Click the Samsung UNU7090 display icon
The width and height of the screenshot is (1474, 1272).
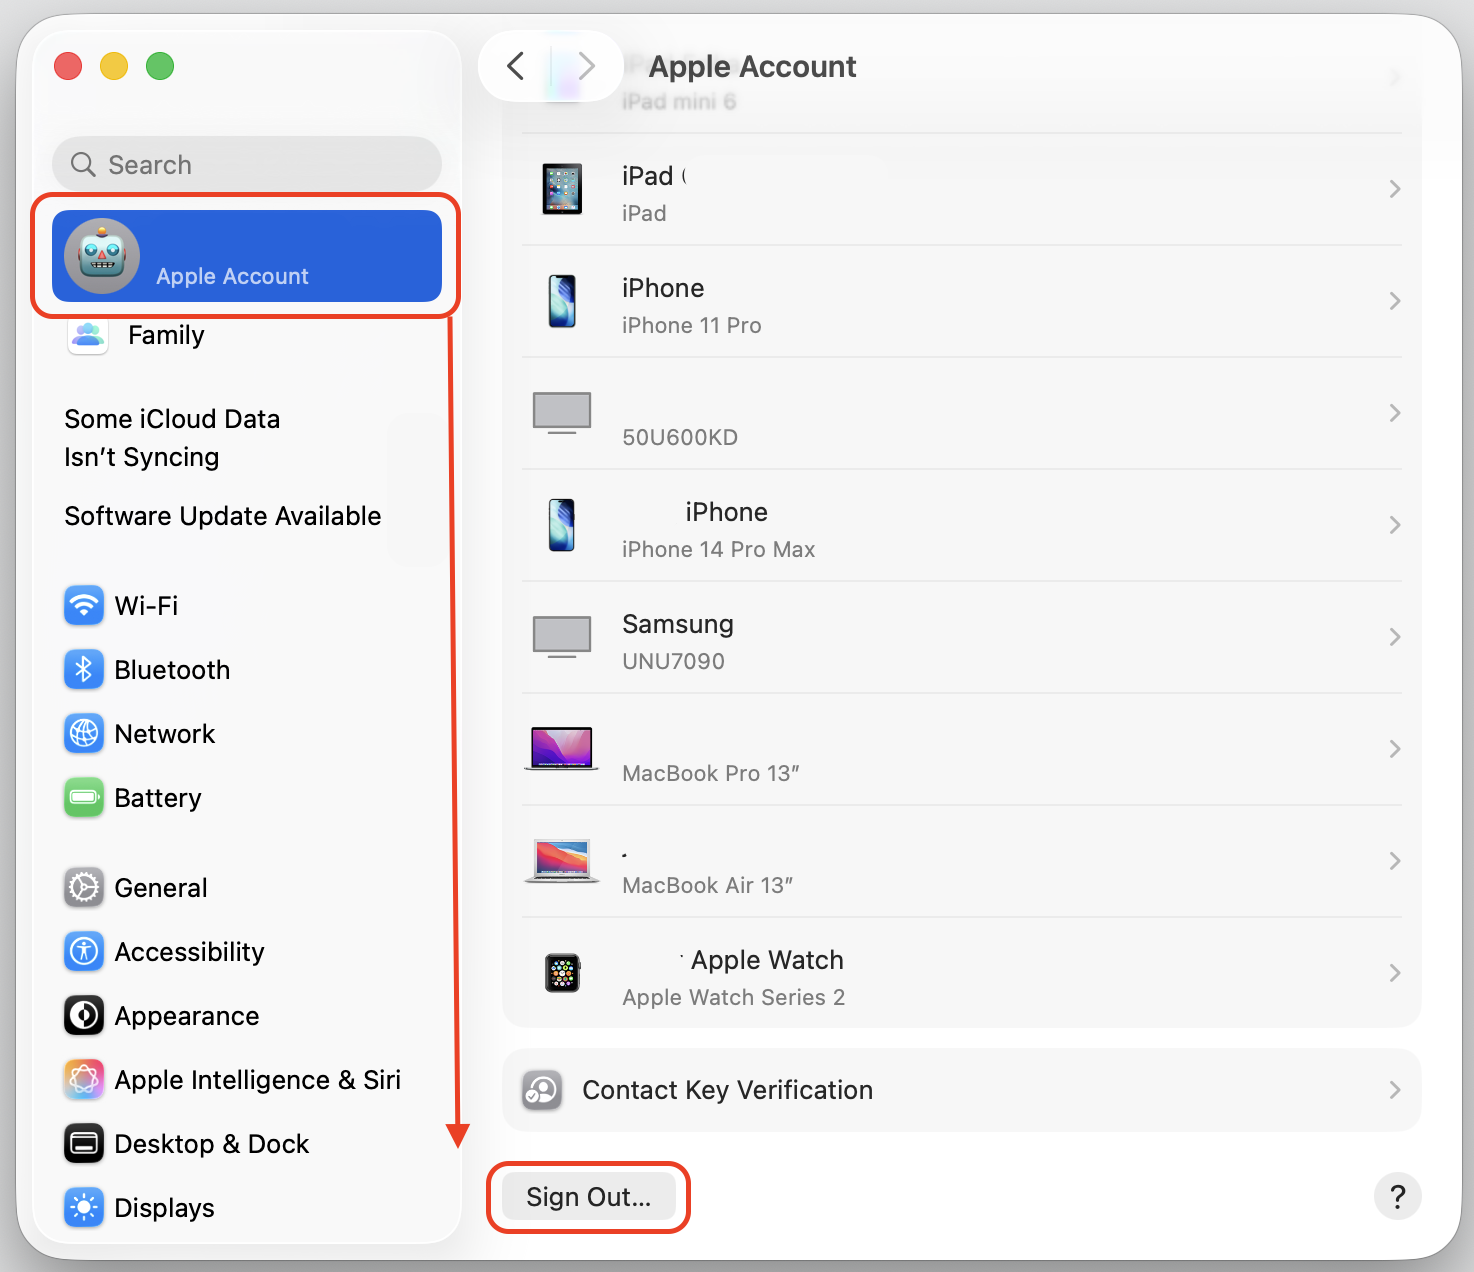(x=562, y=637)
